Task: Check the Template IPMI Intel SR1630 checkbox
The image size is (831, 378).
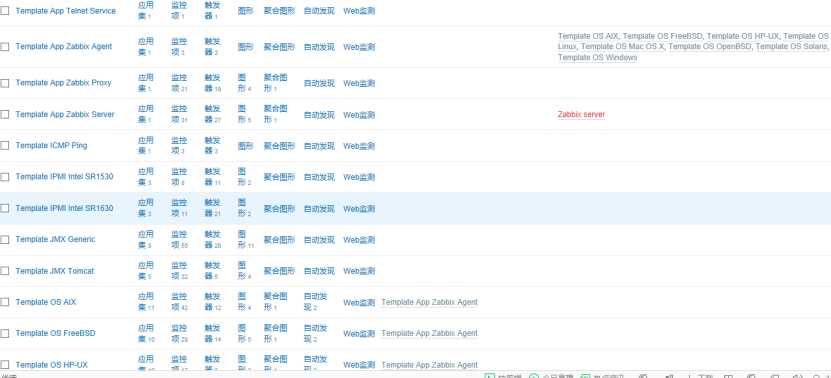Action: [5, 208]
